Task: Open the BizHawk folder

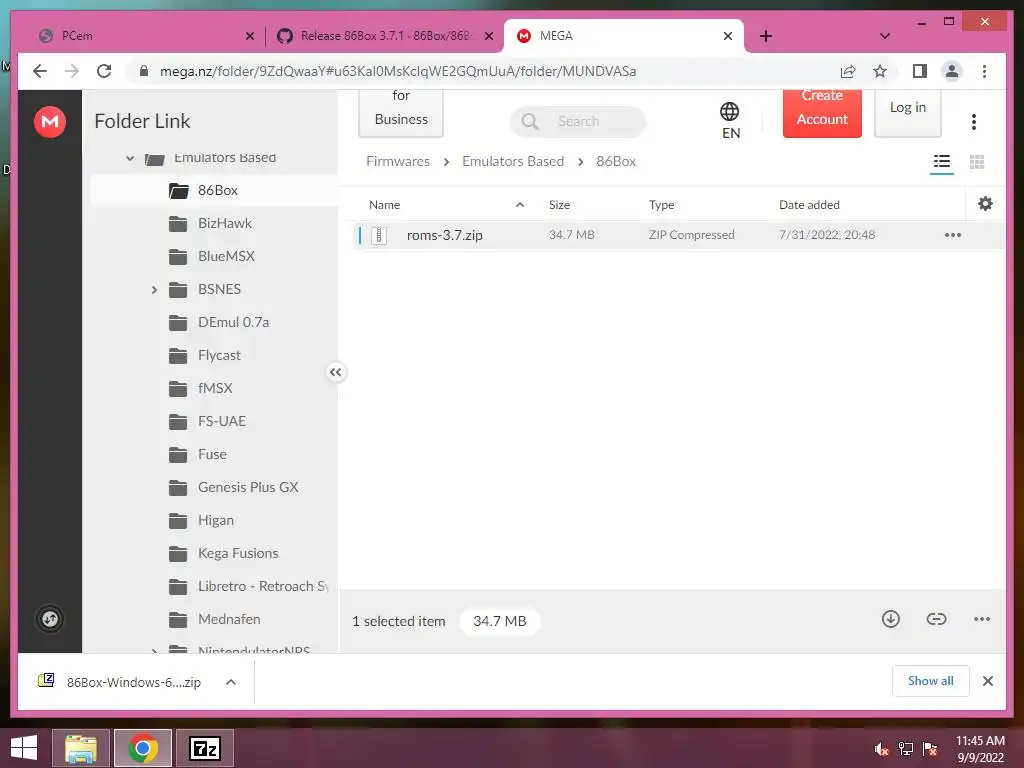Action: [225, 223]
